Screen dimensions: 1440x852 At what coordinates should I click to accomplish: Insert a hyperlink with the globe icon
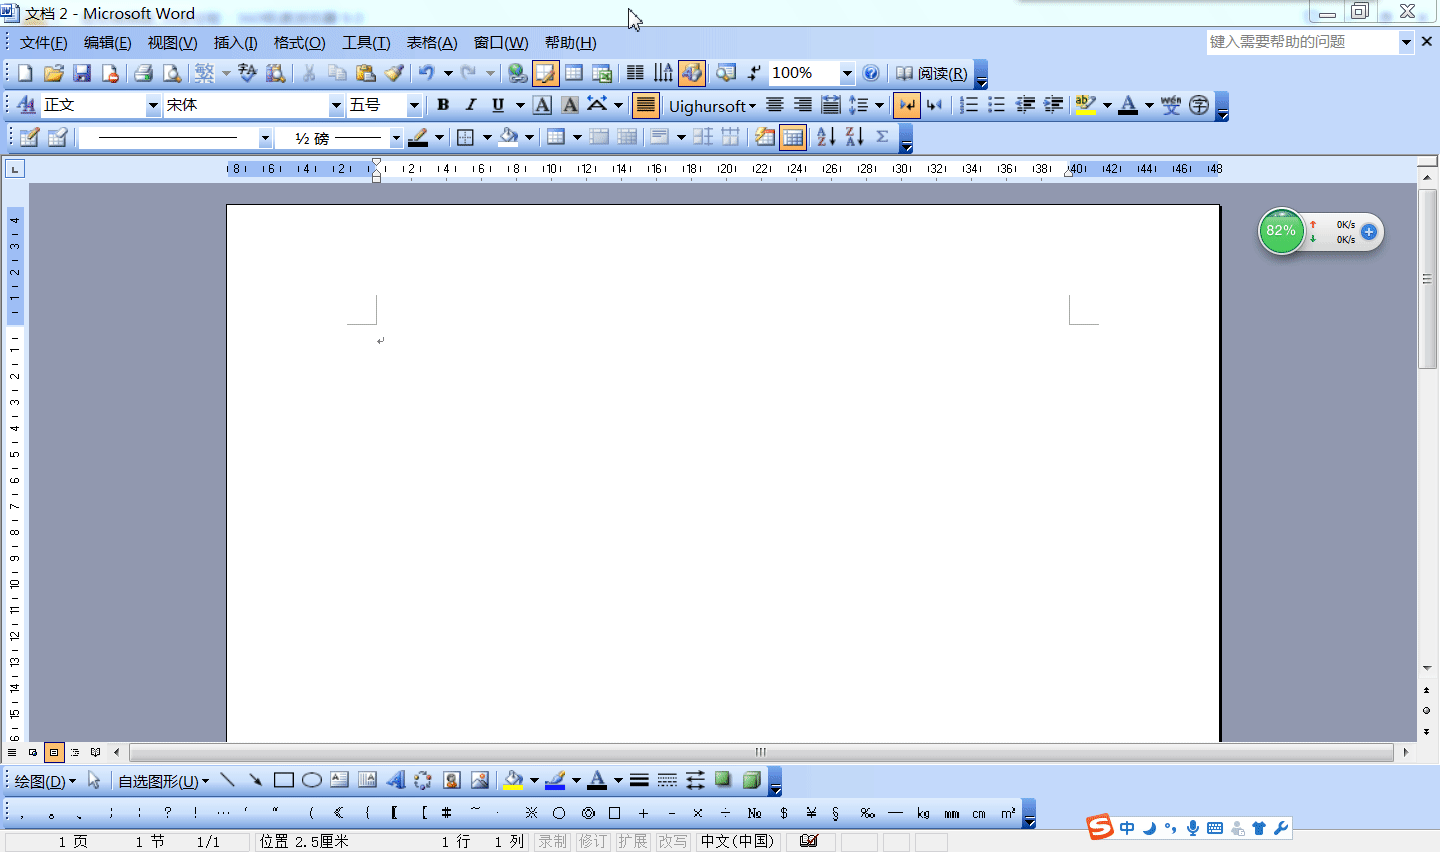517,73
